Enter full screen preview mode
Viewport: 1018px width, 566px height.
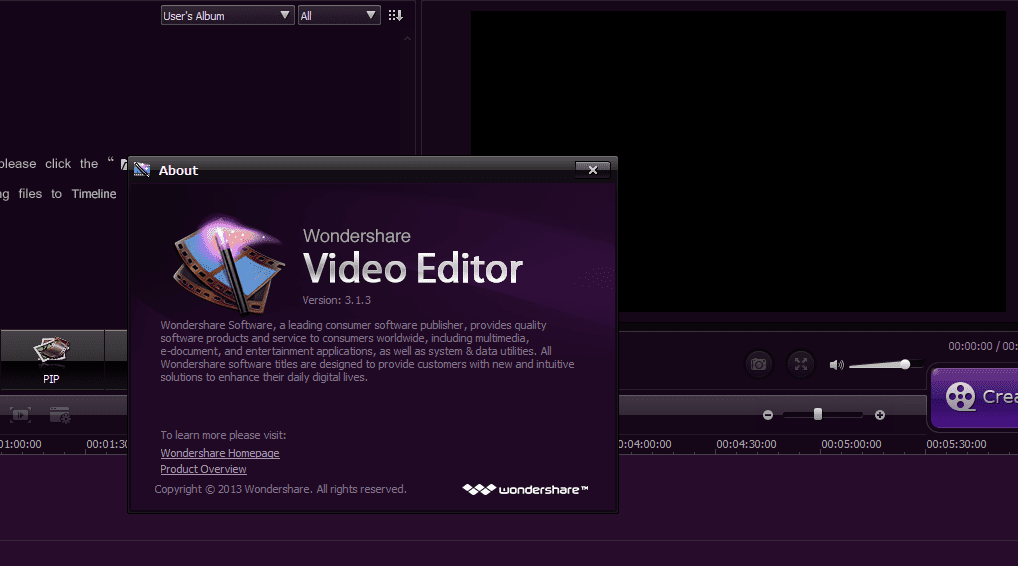800,364
